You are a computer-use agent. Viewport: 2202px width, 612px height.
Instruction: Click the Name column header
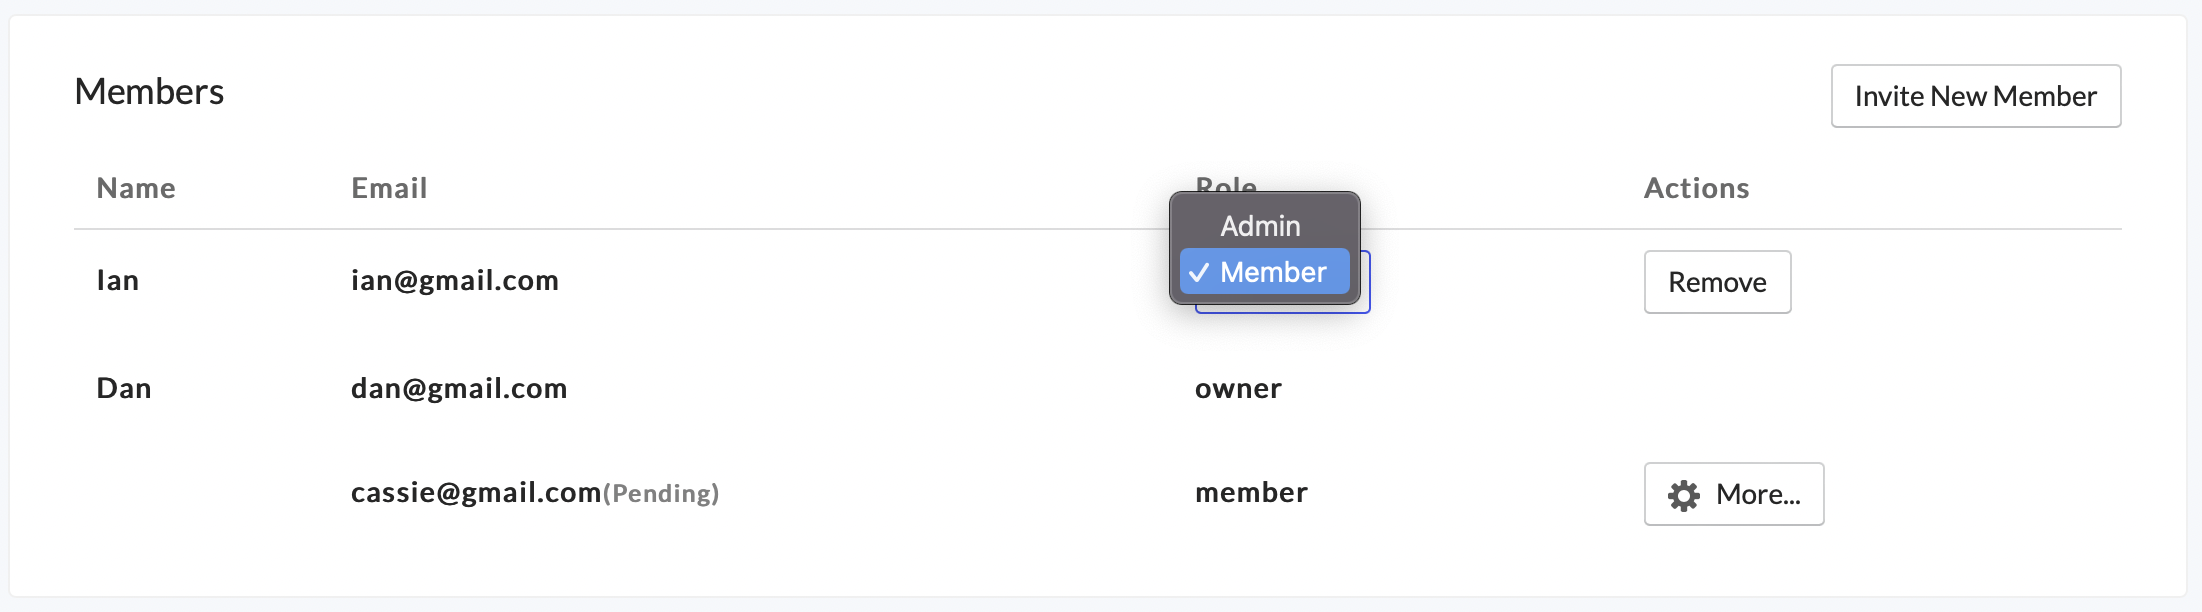point(136,188)
